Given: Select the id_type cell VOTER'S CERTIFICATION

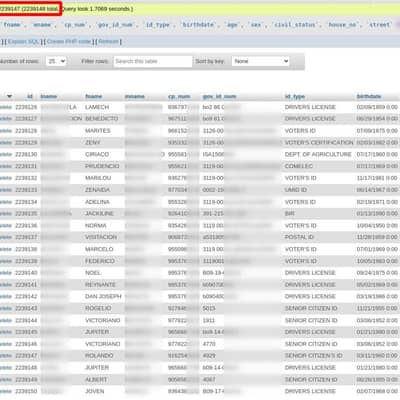Looking at the screenshot, I should [319, 143].
